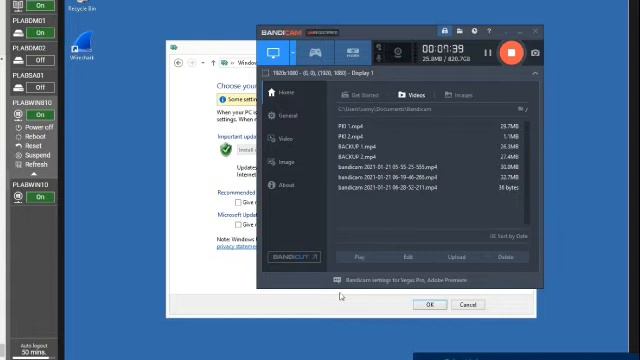Image resolution: width=640 pixels, height=360 pixels.
Task: Toggle PLABSA01 power Off switch
Action: pyautogui.click(x=40, y=87)
